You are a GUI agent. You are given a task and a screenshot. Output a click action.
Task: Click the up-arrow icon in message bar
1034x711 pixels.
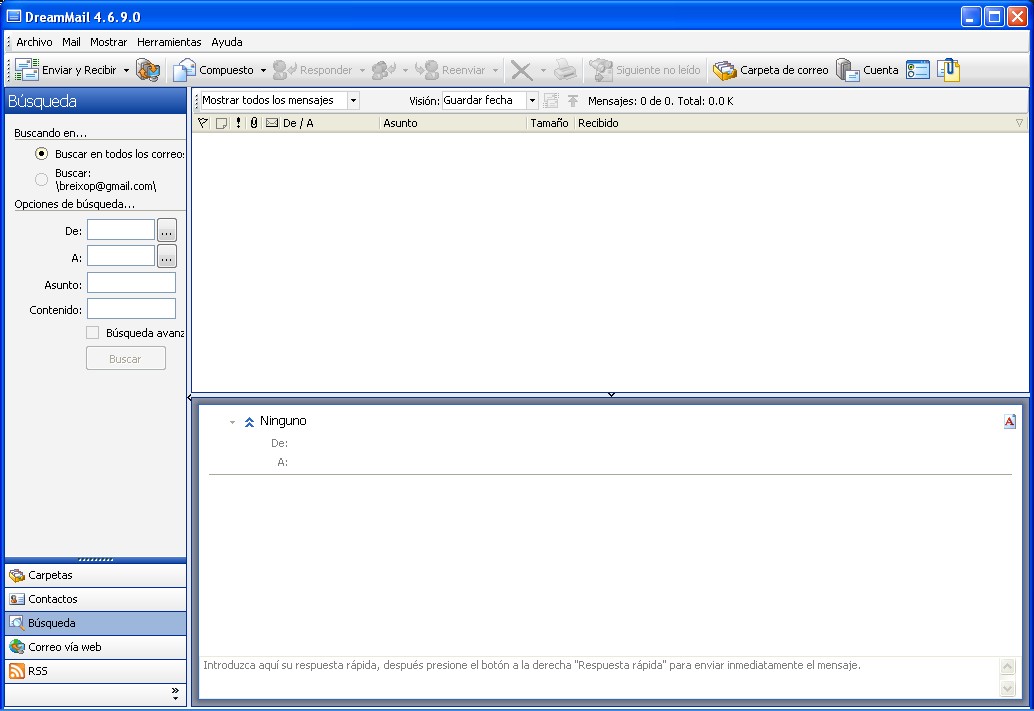(x=573, y=100)
